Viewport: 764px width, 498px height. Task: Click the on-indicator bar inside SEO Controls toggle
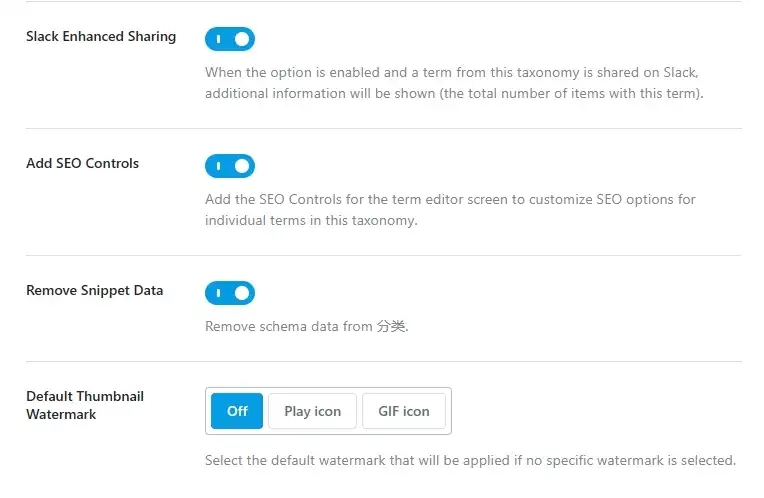pyautogui.click(x=218, y=166)
